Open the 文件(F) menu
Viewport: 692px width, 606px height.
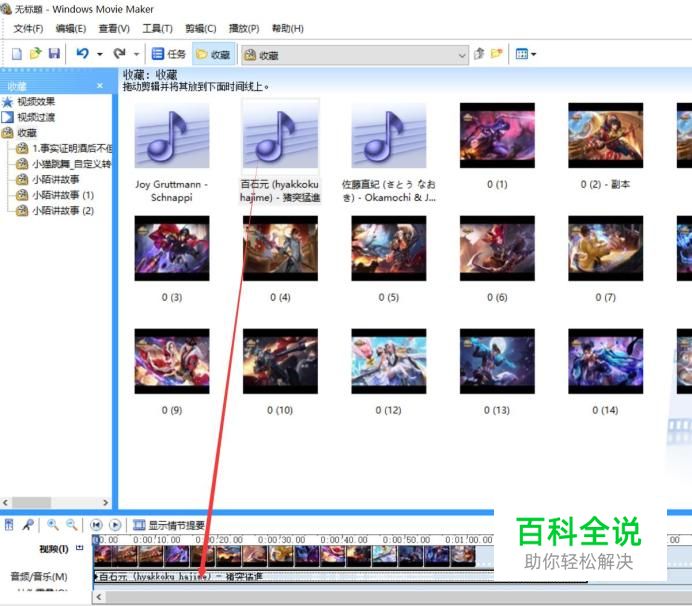click(28, 29)
